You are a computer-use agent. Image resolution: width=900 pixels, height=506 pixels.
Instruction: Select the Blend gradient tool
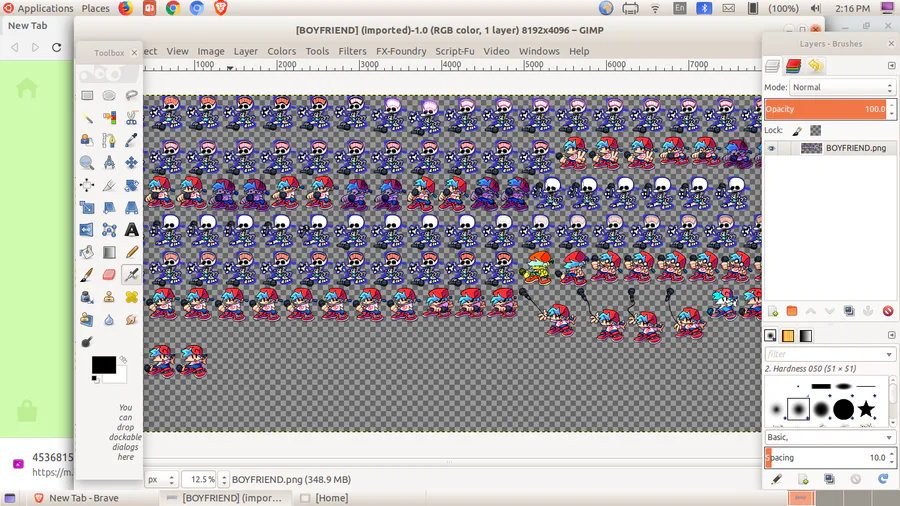point(109,252)
